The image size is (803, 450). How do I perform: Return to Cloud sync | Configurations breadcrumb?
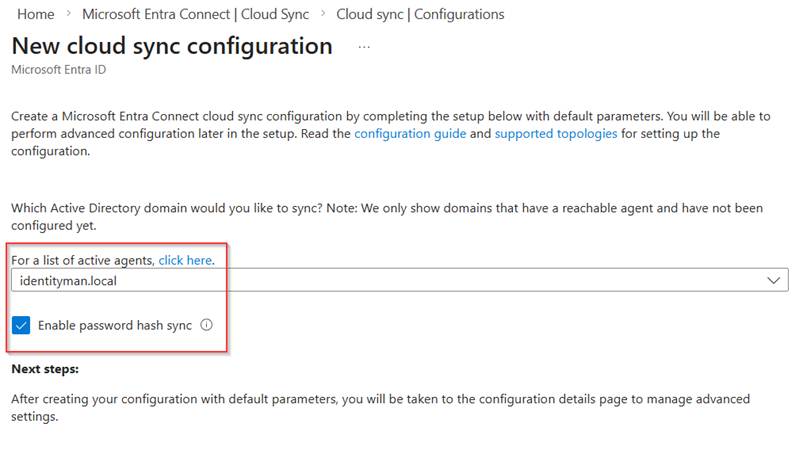[420, 15]
